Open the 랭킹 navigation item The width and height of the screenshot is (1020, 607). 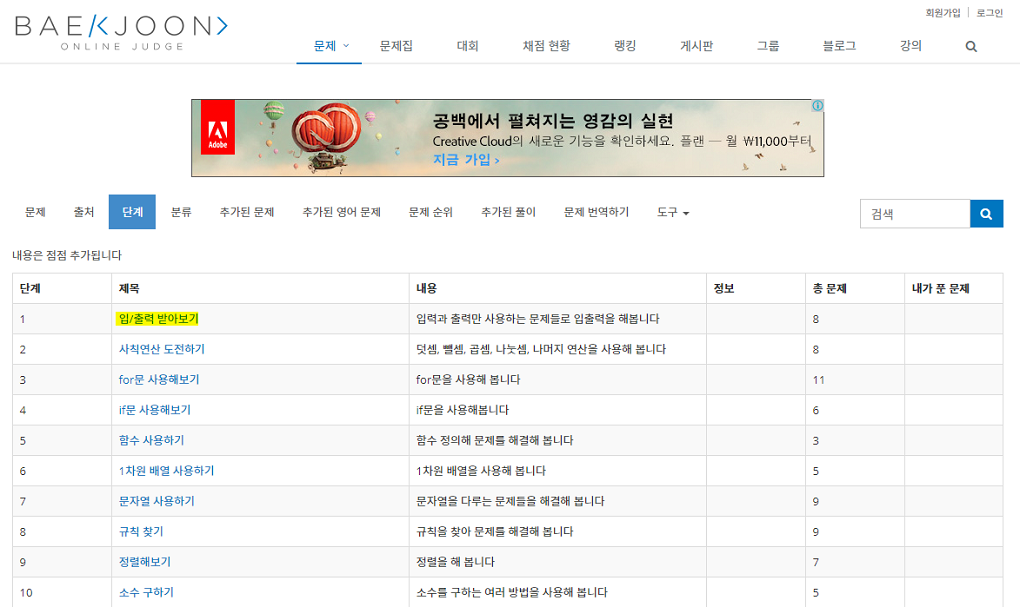(x=624, y=46)
